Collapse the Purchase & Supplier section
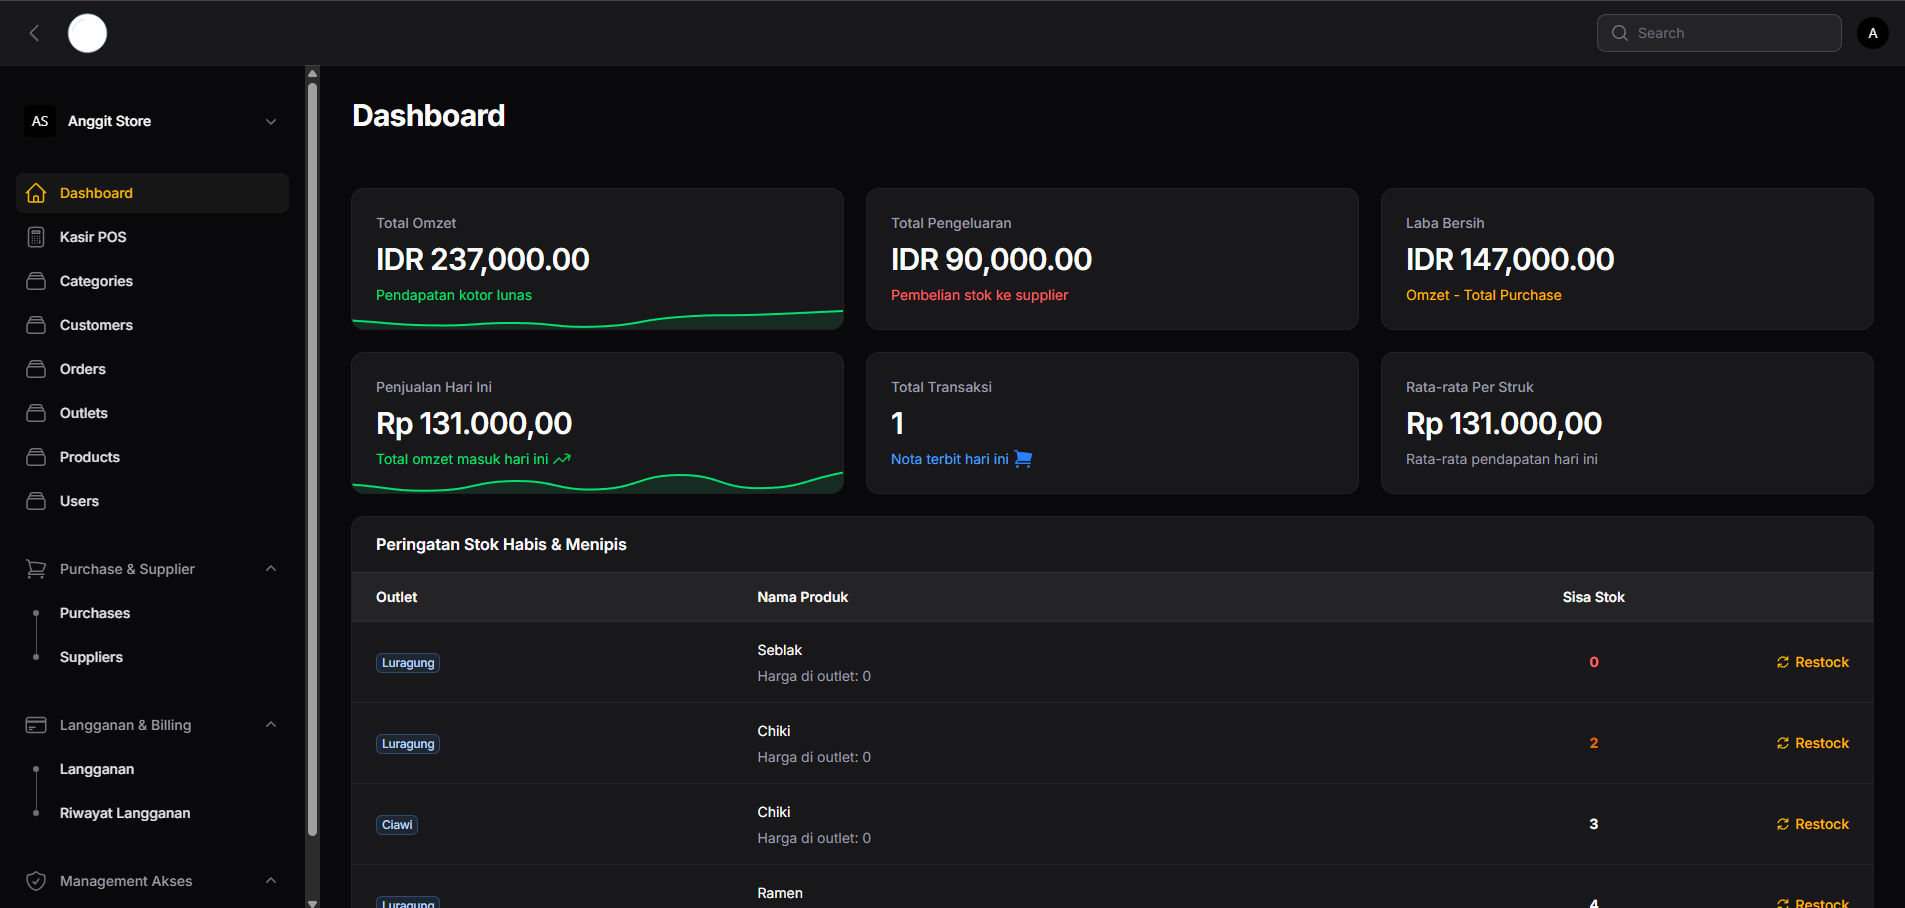Viewport: 1905px width, 908px height. click(x=271, y=569)
